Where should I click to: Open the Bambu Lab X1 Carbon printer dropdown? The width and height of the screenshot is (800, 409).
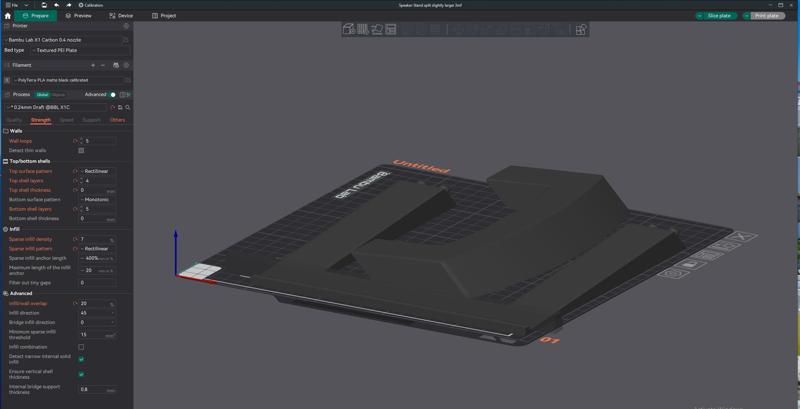pos(61,40)
